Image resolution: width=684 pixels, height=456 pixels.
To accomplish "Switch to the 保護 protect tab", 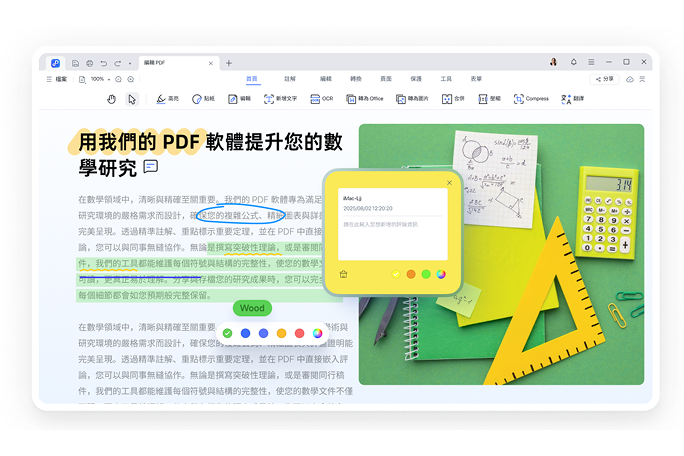I will [x=416, y=79].
